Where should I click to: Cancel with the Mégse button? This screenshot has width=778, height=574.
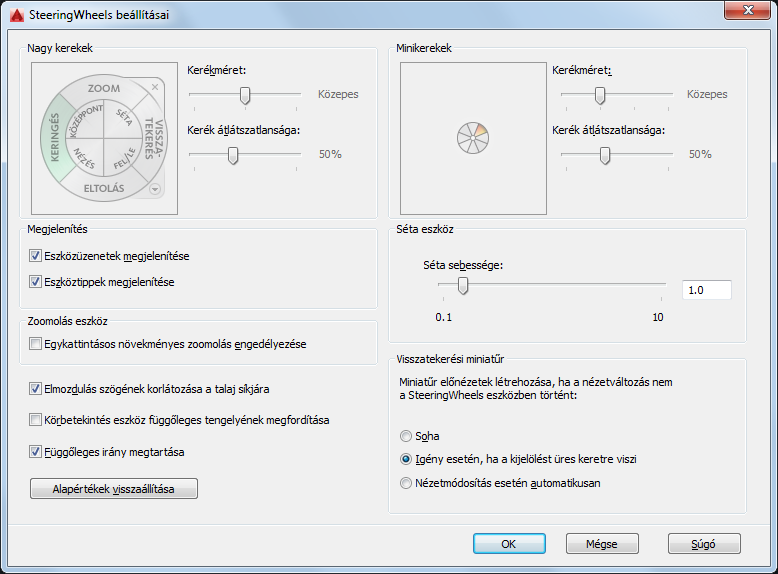coord(602,544)
